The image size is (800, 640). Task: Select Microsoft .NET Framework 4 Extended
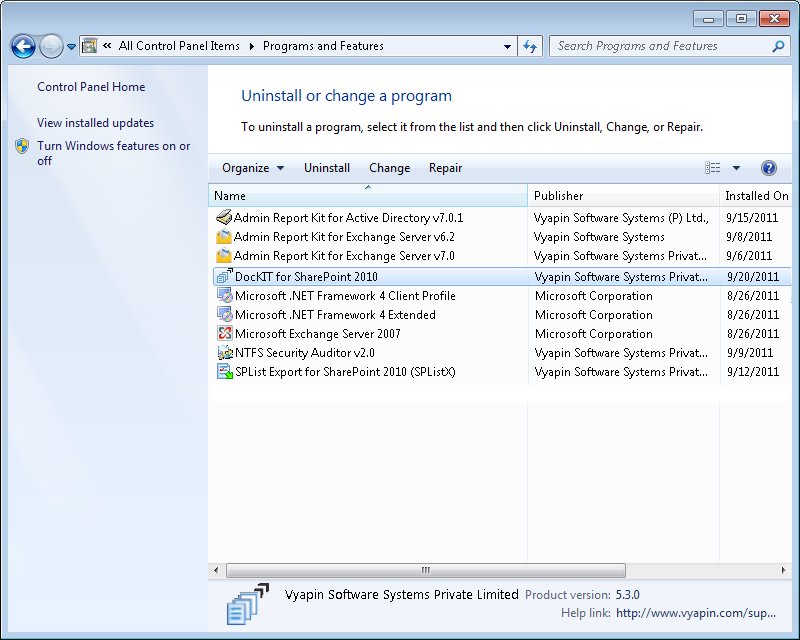[335, 315]
